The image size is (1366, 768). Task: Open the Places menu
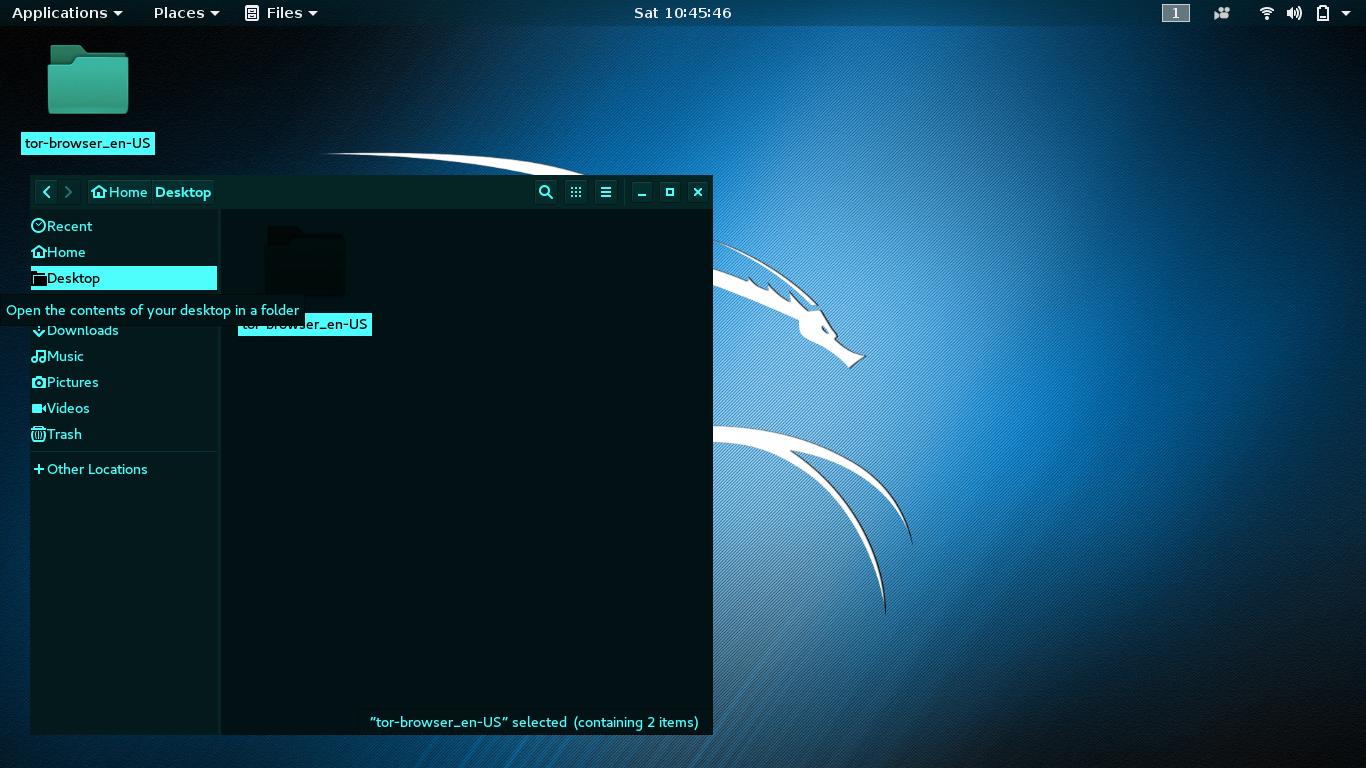[x=186, y=13]
